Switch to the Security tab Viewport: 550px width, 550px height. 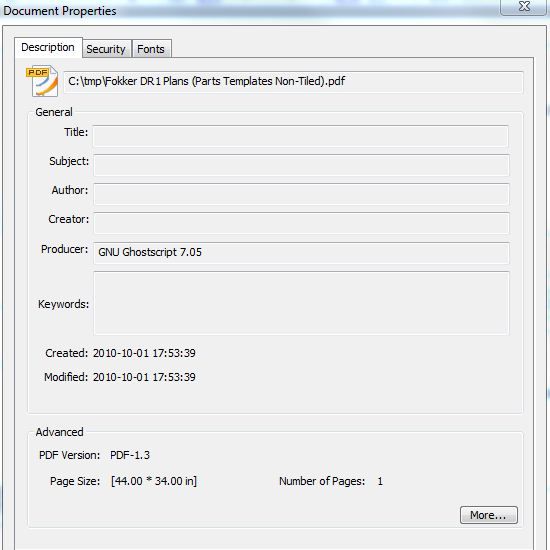106,49
